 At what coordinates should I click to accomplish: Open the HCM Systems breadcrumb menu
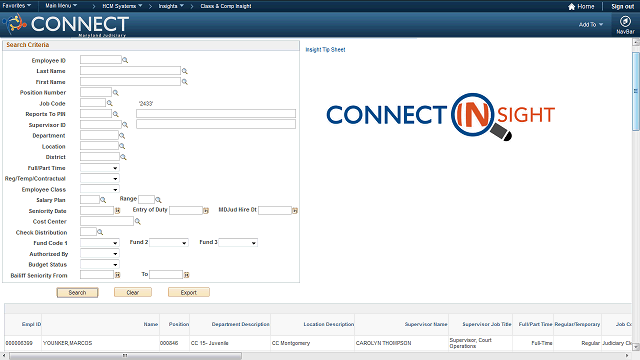[x=122, y=6]
